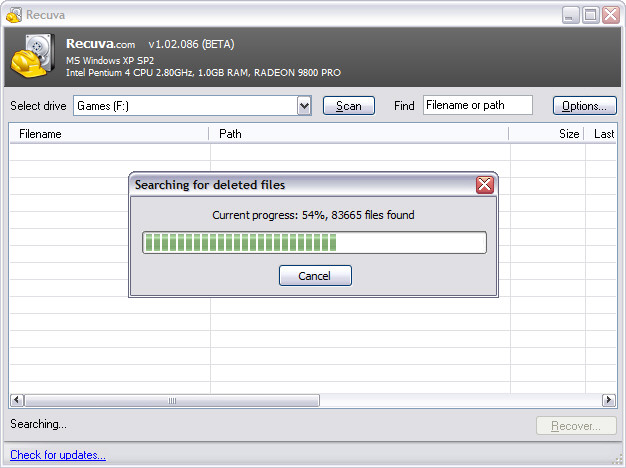The image size is (626, 468).
Task: Click the window resize grip corner
Action: click(618, 461)
